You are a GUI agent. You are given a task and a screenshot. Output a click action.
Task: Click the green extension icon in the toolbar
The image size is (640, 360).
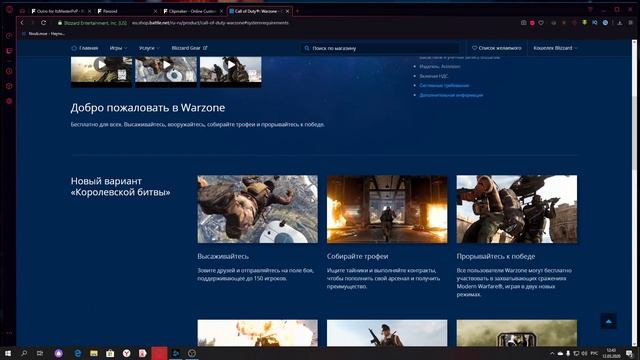(584, 23)
